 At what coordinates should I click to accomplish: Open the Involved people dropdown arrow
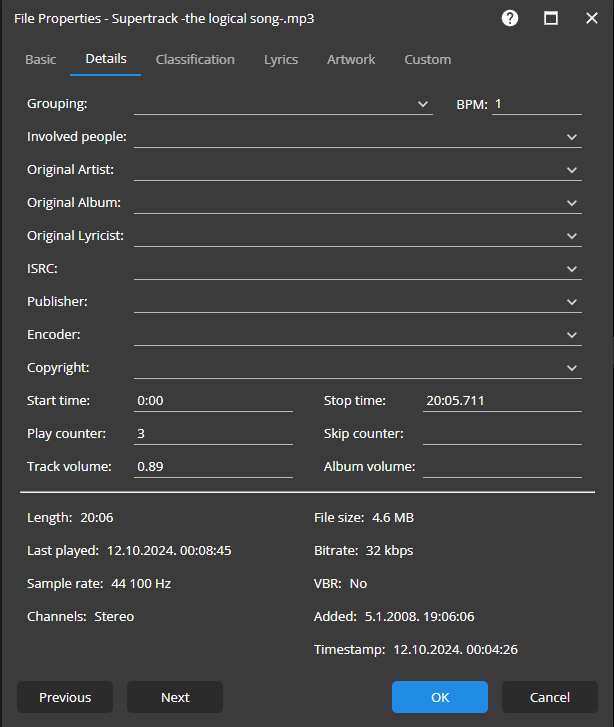click(572, 137)
